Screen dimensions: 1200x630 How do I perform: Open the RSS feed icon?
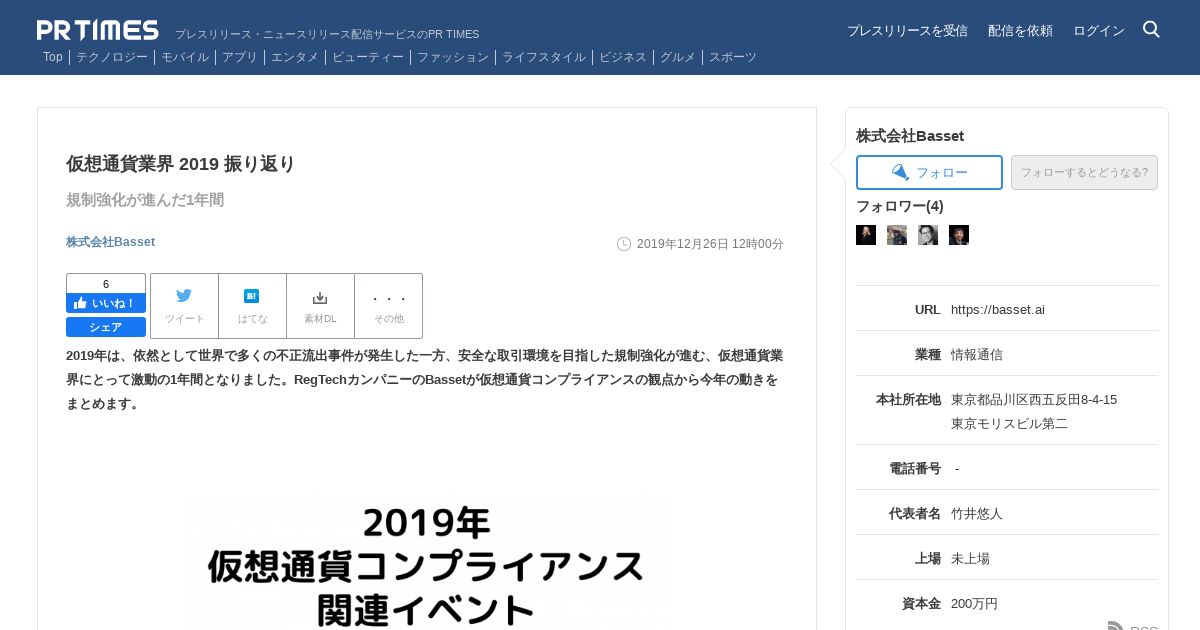[x=1116, y=626]
